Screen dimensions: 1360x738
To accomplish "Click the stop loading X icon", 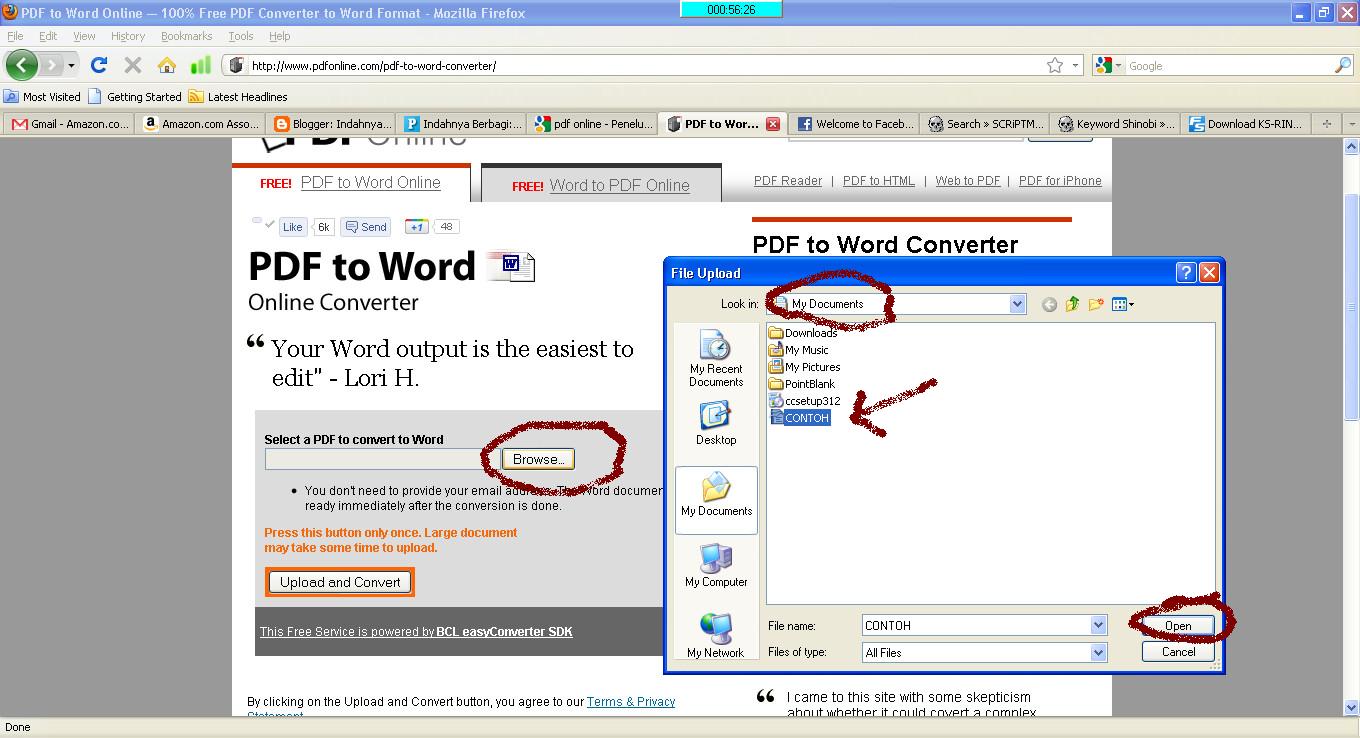I will pos(132,65).
